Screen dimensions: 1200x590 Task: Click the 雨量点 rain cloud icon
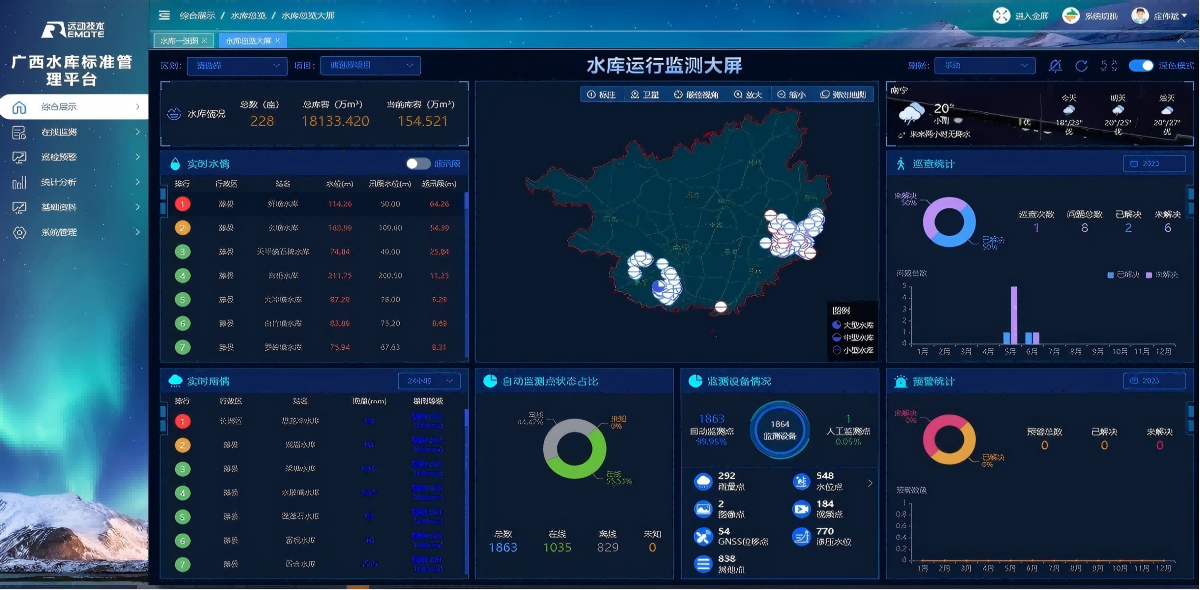703,481
